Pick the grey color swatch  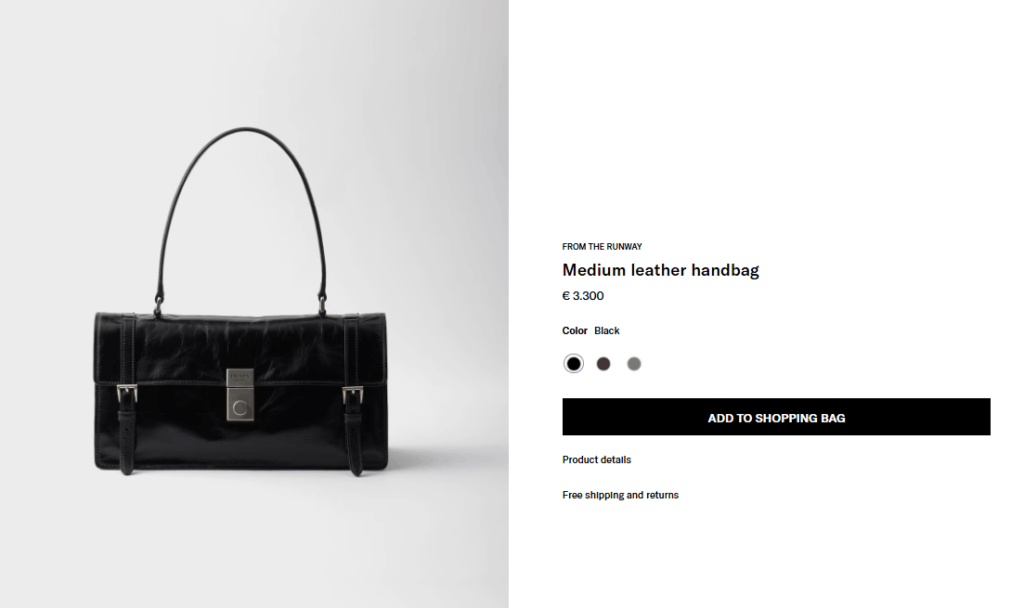pos(633,364)
